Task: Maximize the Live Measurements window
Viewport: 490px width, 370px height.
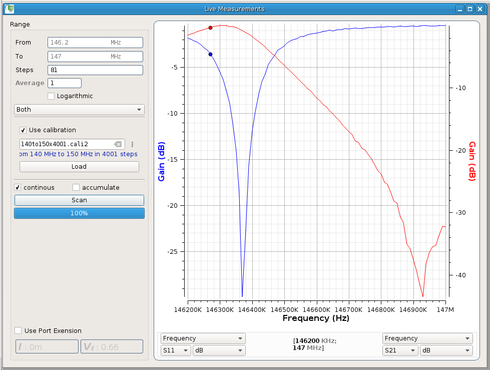Action: [x=470, y=9]
